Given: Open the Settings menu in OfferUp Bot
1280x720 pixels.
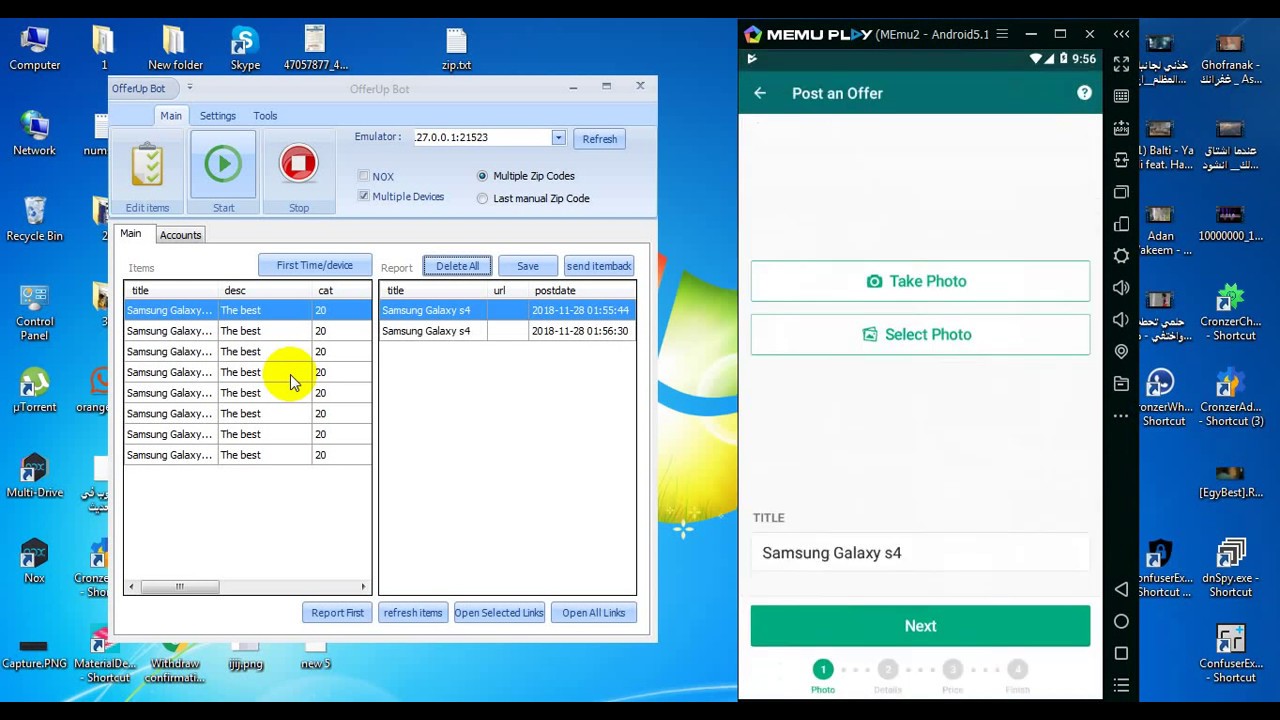Looking at the screenshot, I should click(217, 115).
